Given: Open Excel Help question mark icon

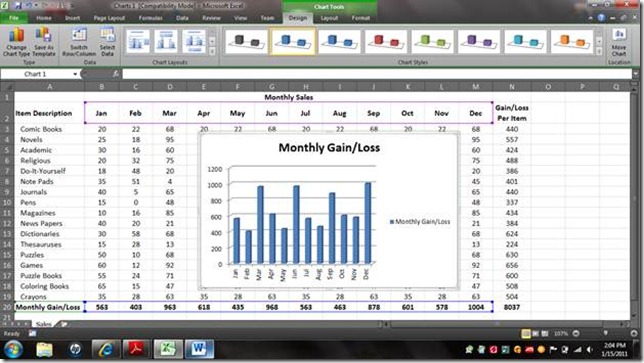Looking at the screenshot, I should (x=601, y=18).
